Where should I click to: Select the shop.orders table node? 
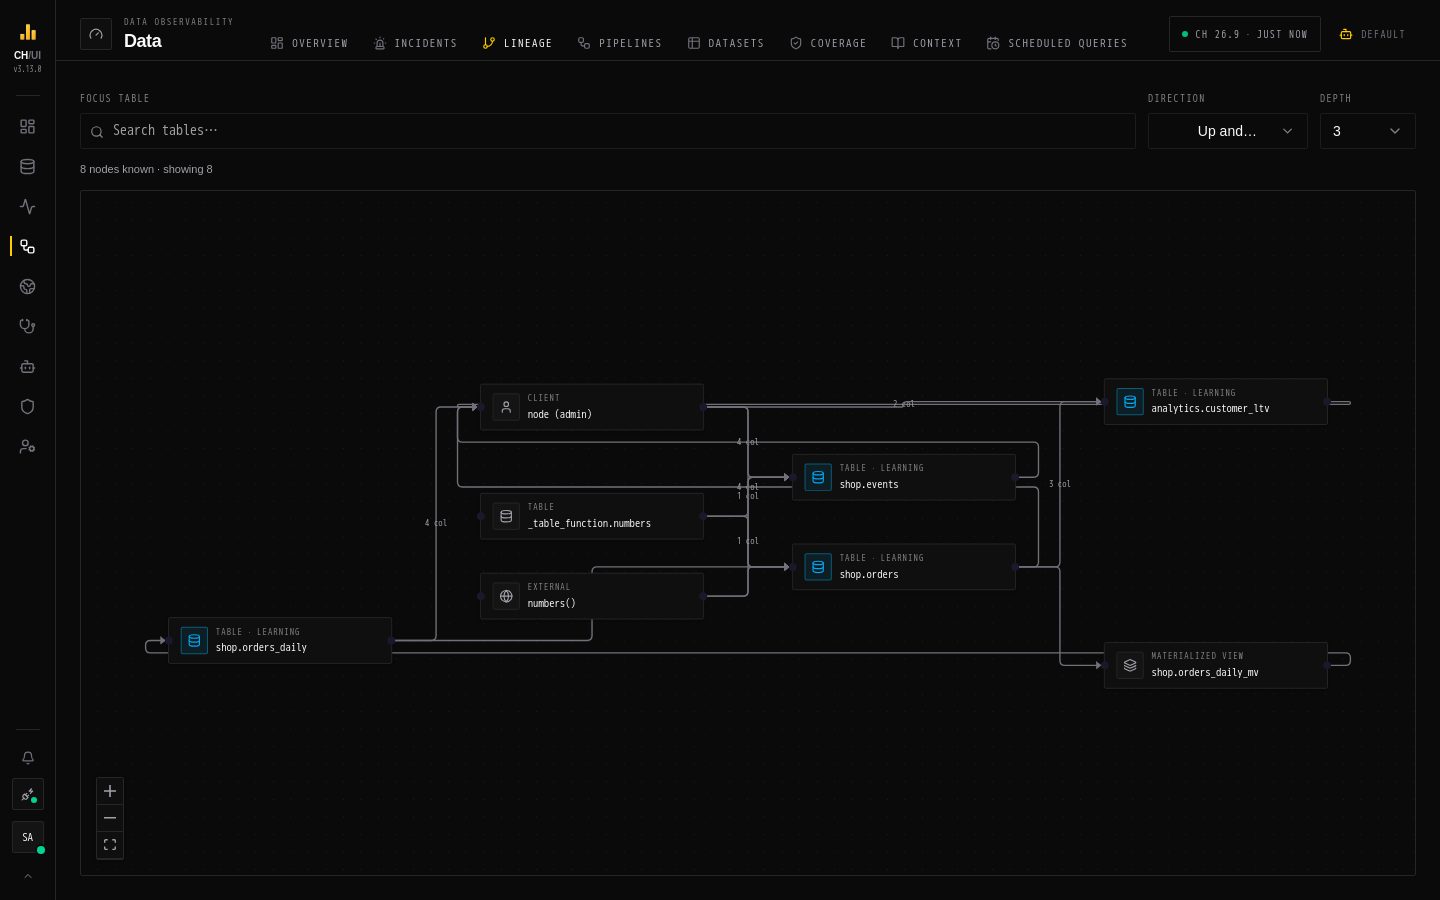[904, 567]
